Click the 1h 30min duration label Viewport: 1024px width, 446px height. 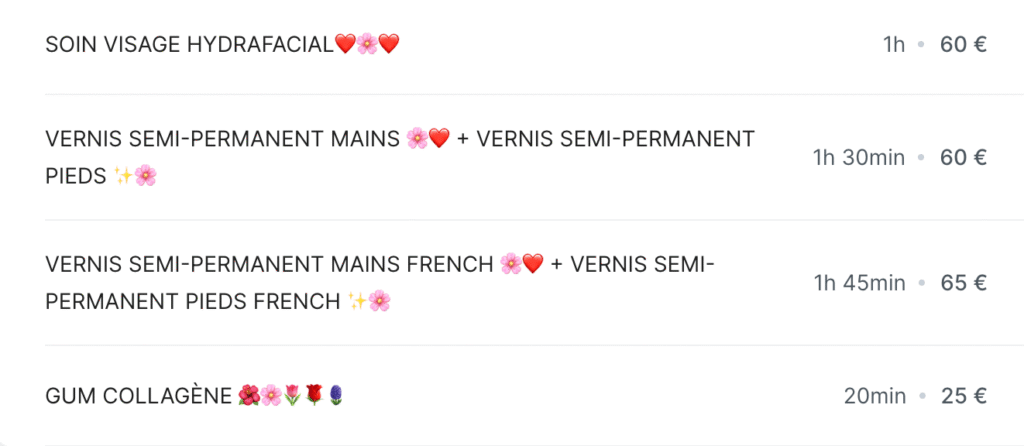859,157
